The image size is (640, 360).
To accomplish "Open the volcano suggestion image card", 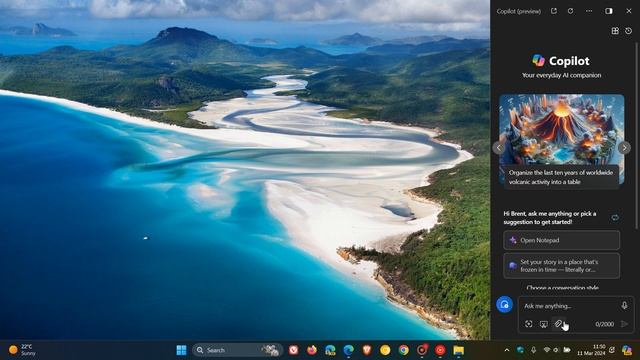I will coord(562,129).
